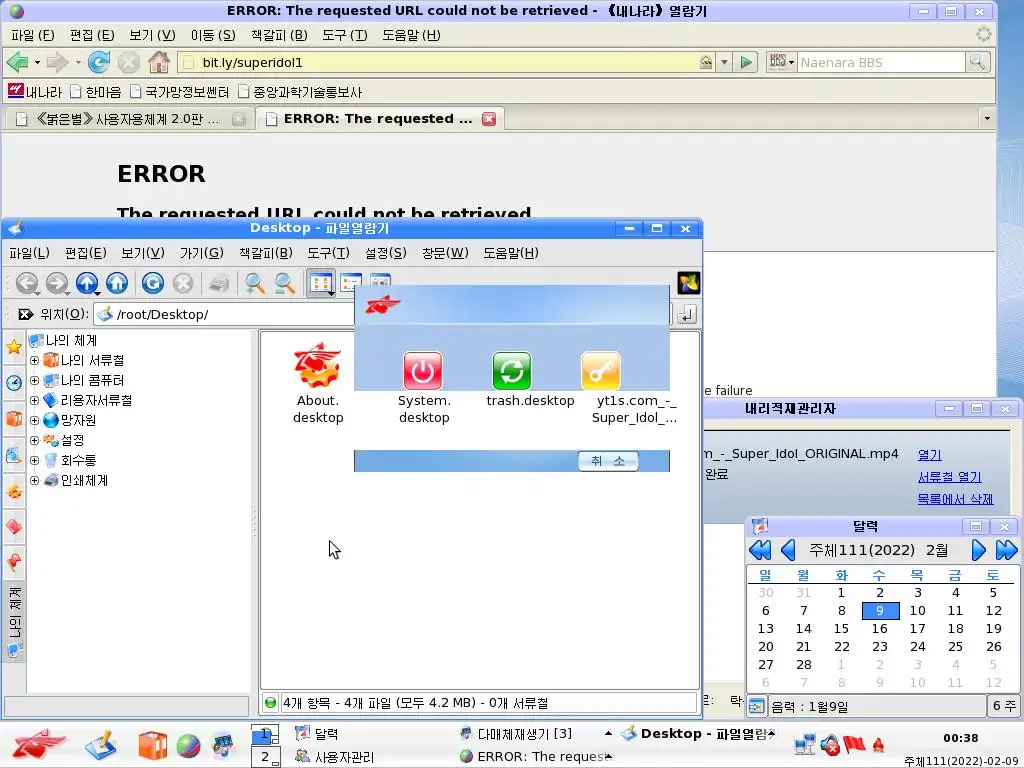Click the file manager Up folder button

point(86,283)
